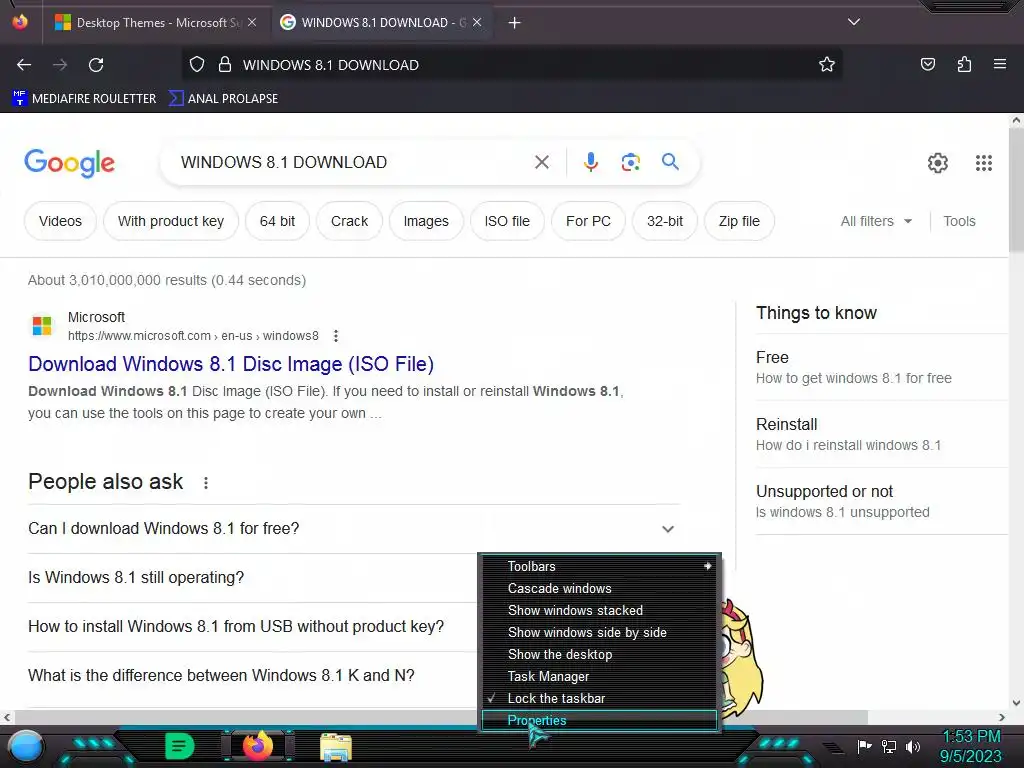Filter results by Videos
Screen dimensions: 1024x768
tap(60, 221)
